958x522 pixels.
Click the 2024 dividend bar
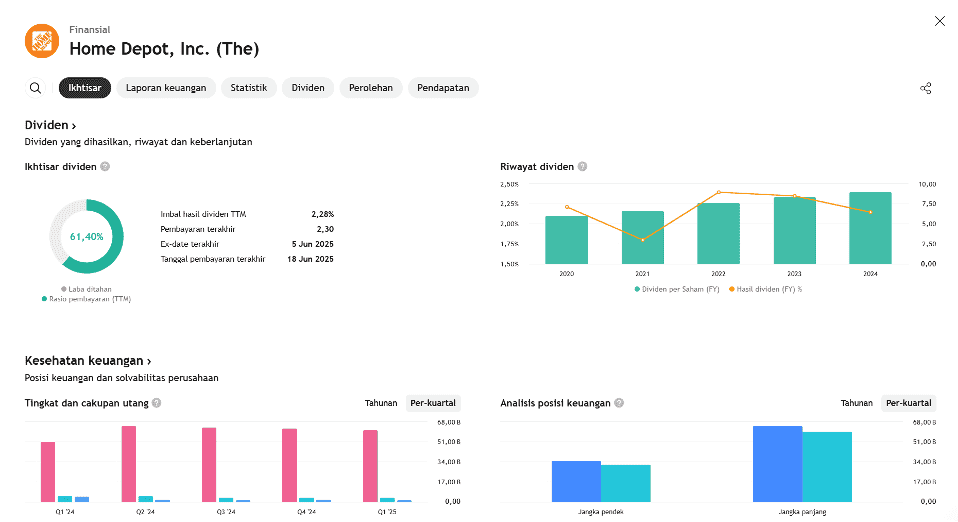tap(870, 228)
